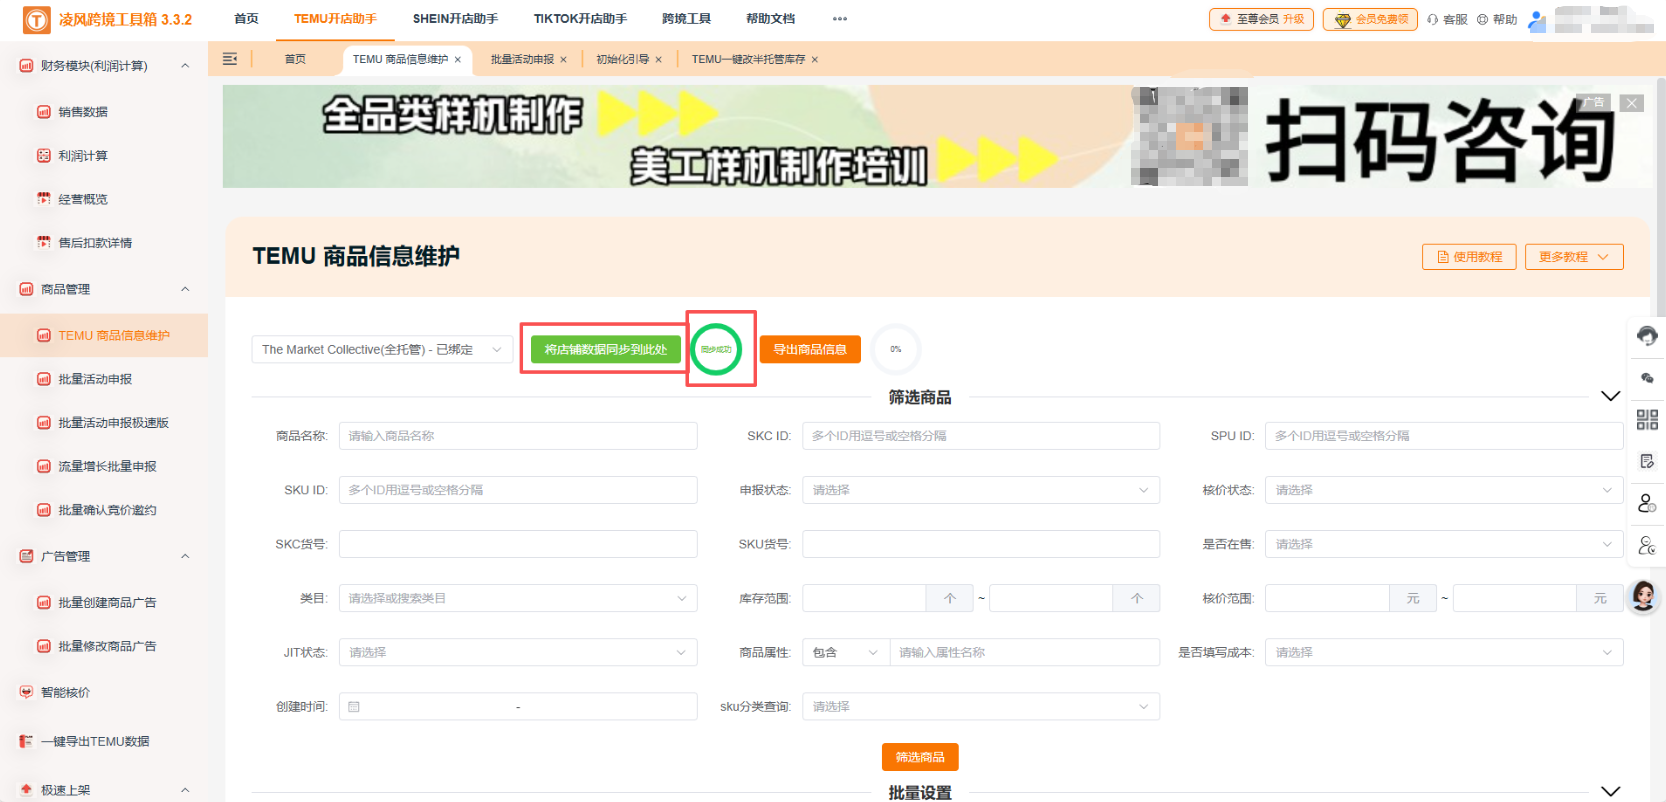The width and height of the screenshot is (1666, 802).
Task: Collapse the 商品管理 section arrow
Action: pos(185,289)
